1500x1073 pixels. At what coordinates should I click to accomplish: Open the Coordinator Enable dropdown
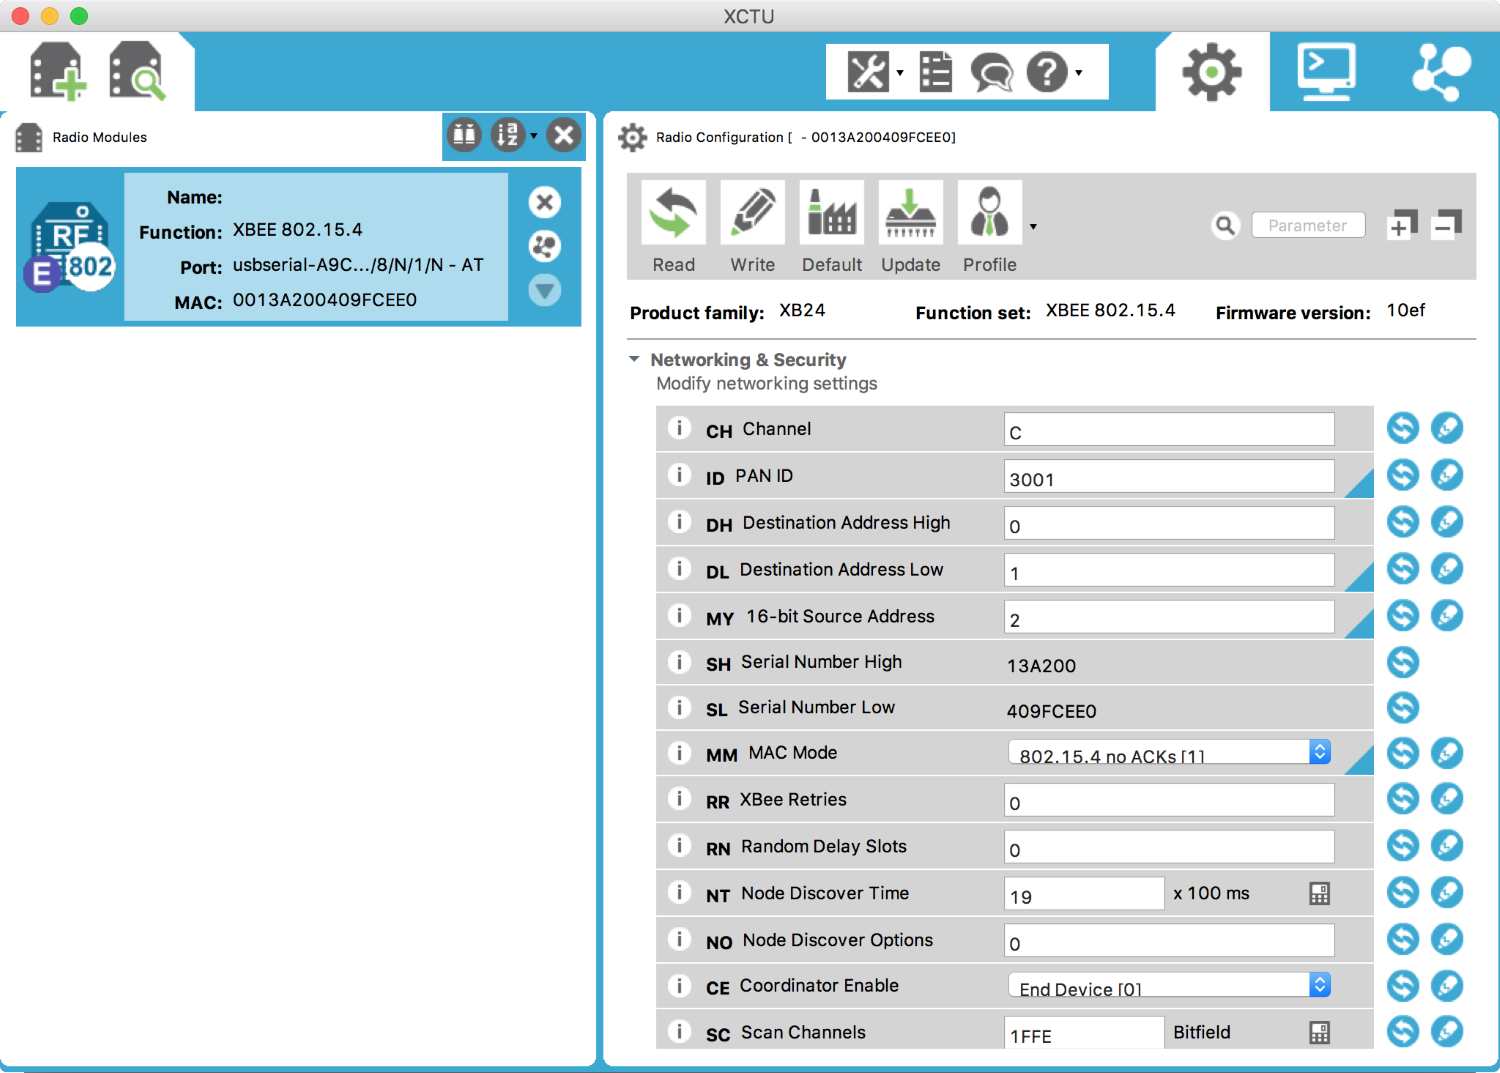click(1169, 985)
